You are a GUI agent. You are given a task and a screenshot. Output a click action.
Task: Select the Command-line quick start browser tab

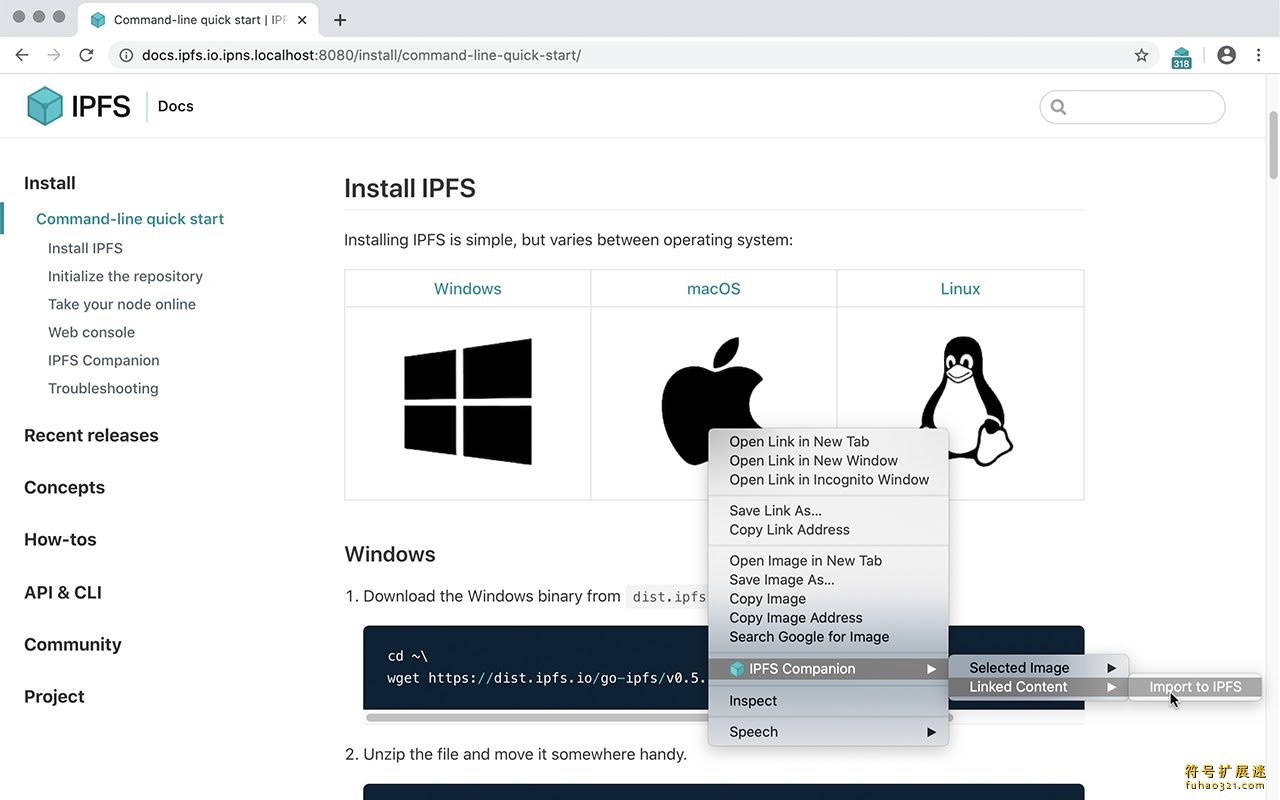click(199, 20)
